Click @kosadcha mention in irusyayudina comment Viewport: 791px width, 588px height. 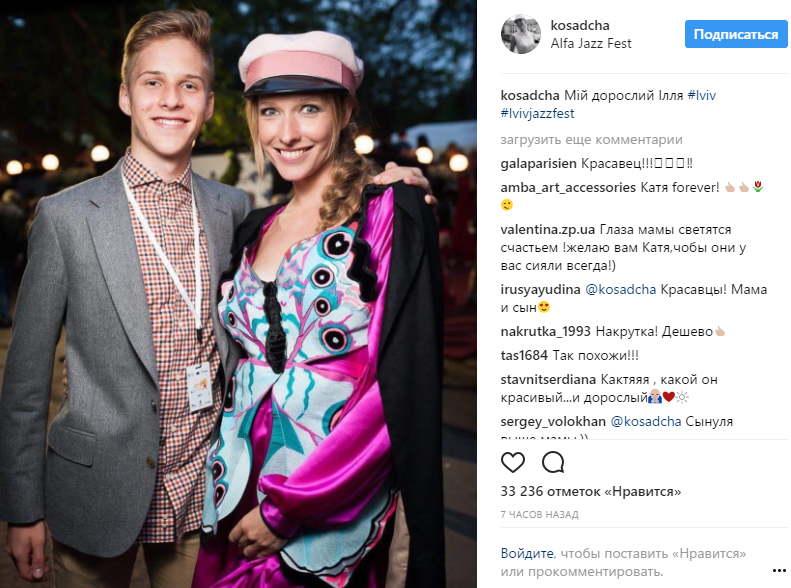pyautogui.click(x=620, y=289)
